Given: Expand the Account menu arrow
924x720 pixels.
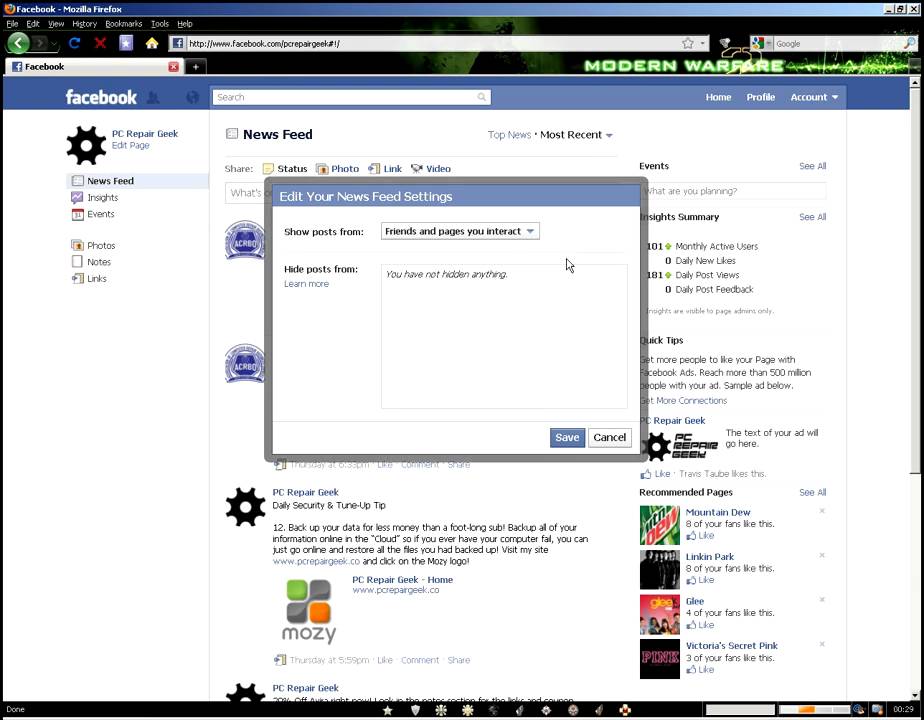Looking at the screenshot, I should point(835,97).
